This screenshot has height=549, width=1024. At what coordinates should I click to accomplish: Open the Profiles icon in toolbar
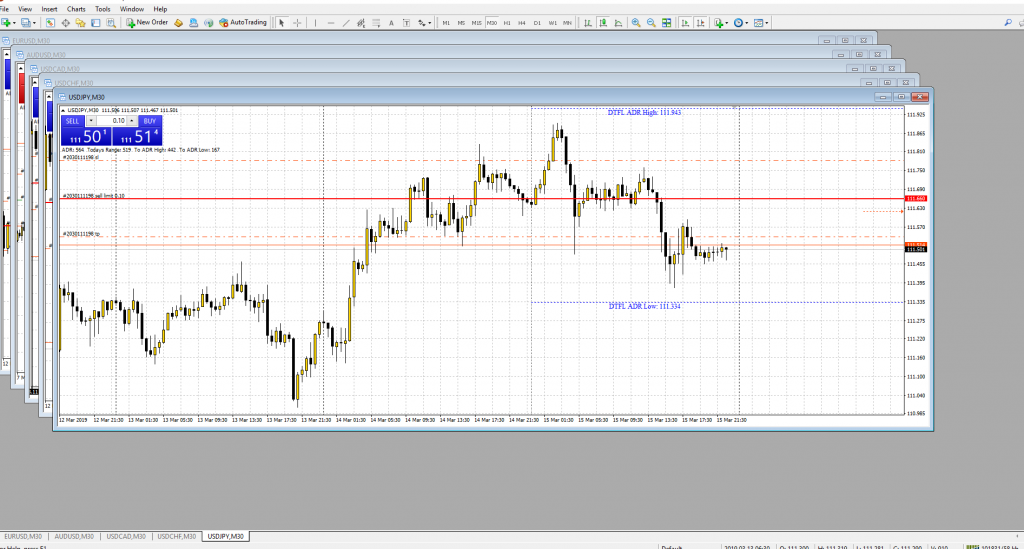pyautogui.click(x=25, y=23)
